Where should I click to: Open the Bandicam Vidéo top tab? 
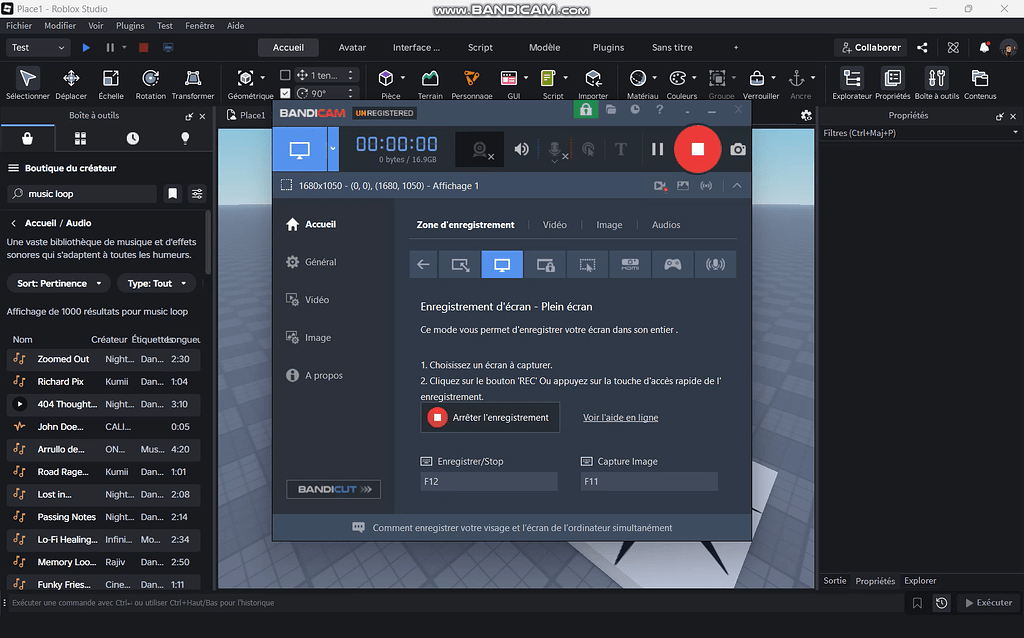pos(554,225)
